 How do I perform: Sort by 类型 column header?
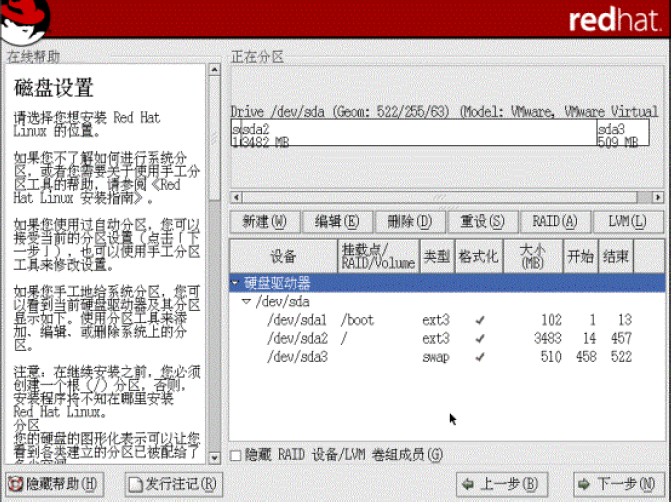point(437,256)
